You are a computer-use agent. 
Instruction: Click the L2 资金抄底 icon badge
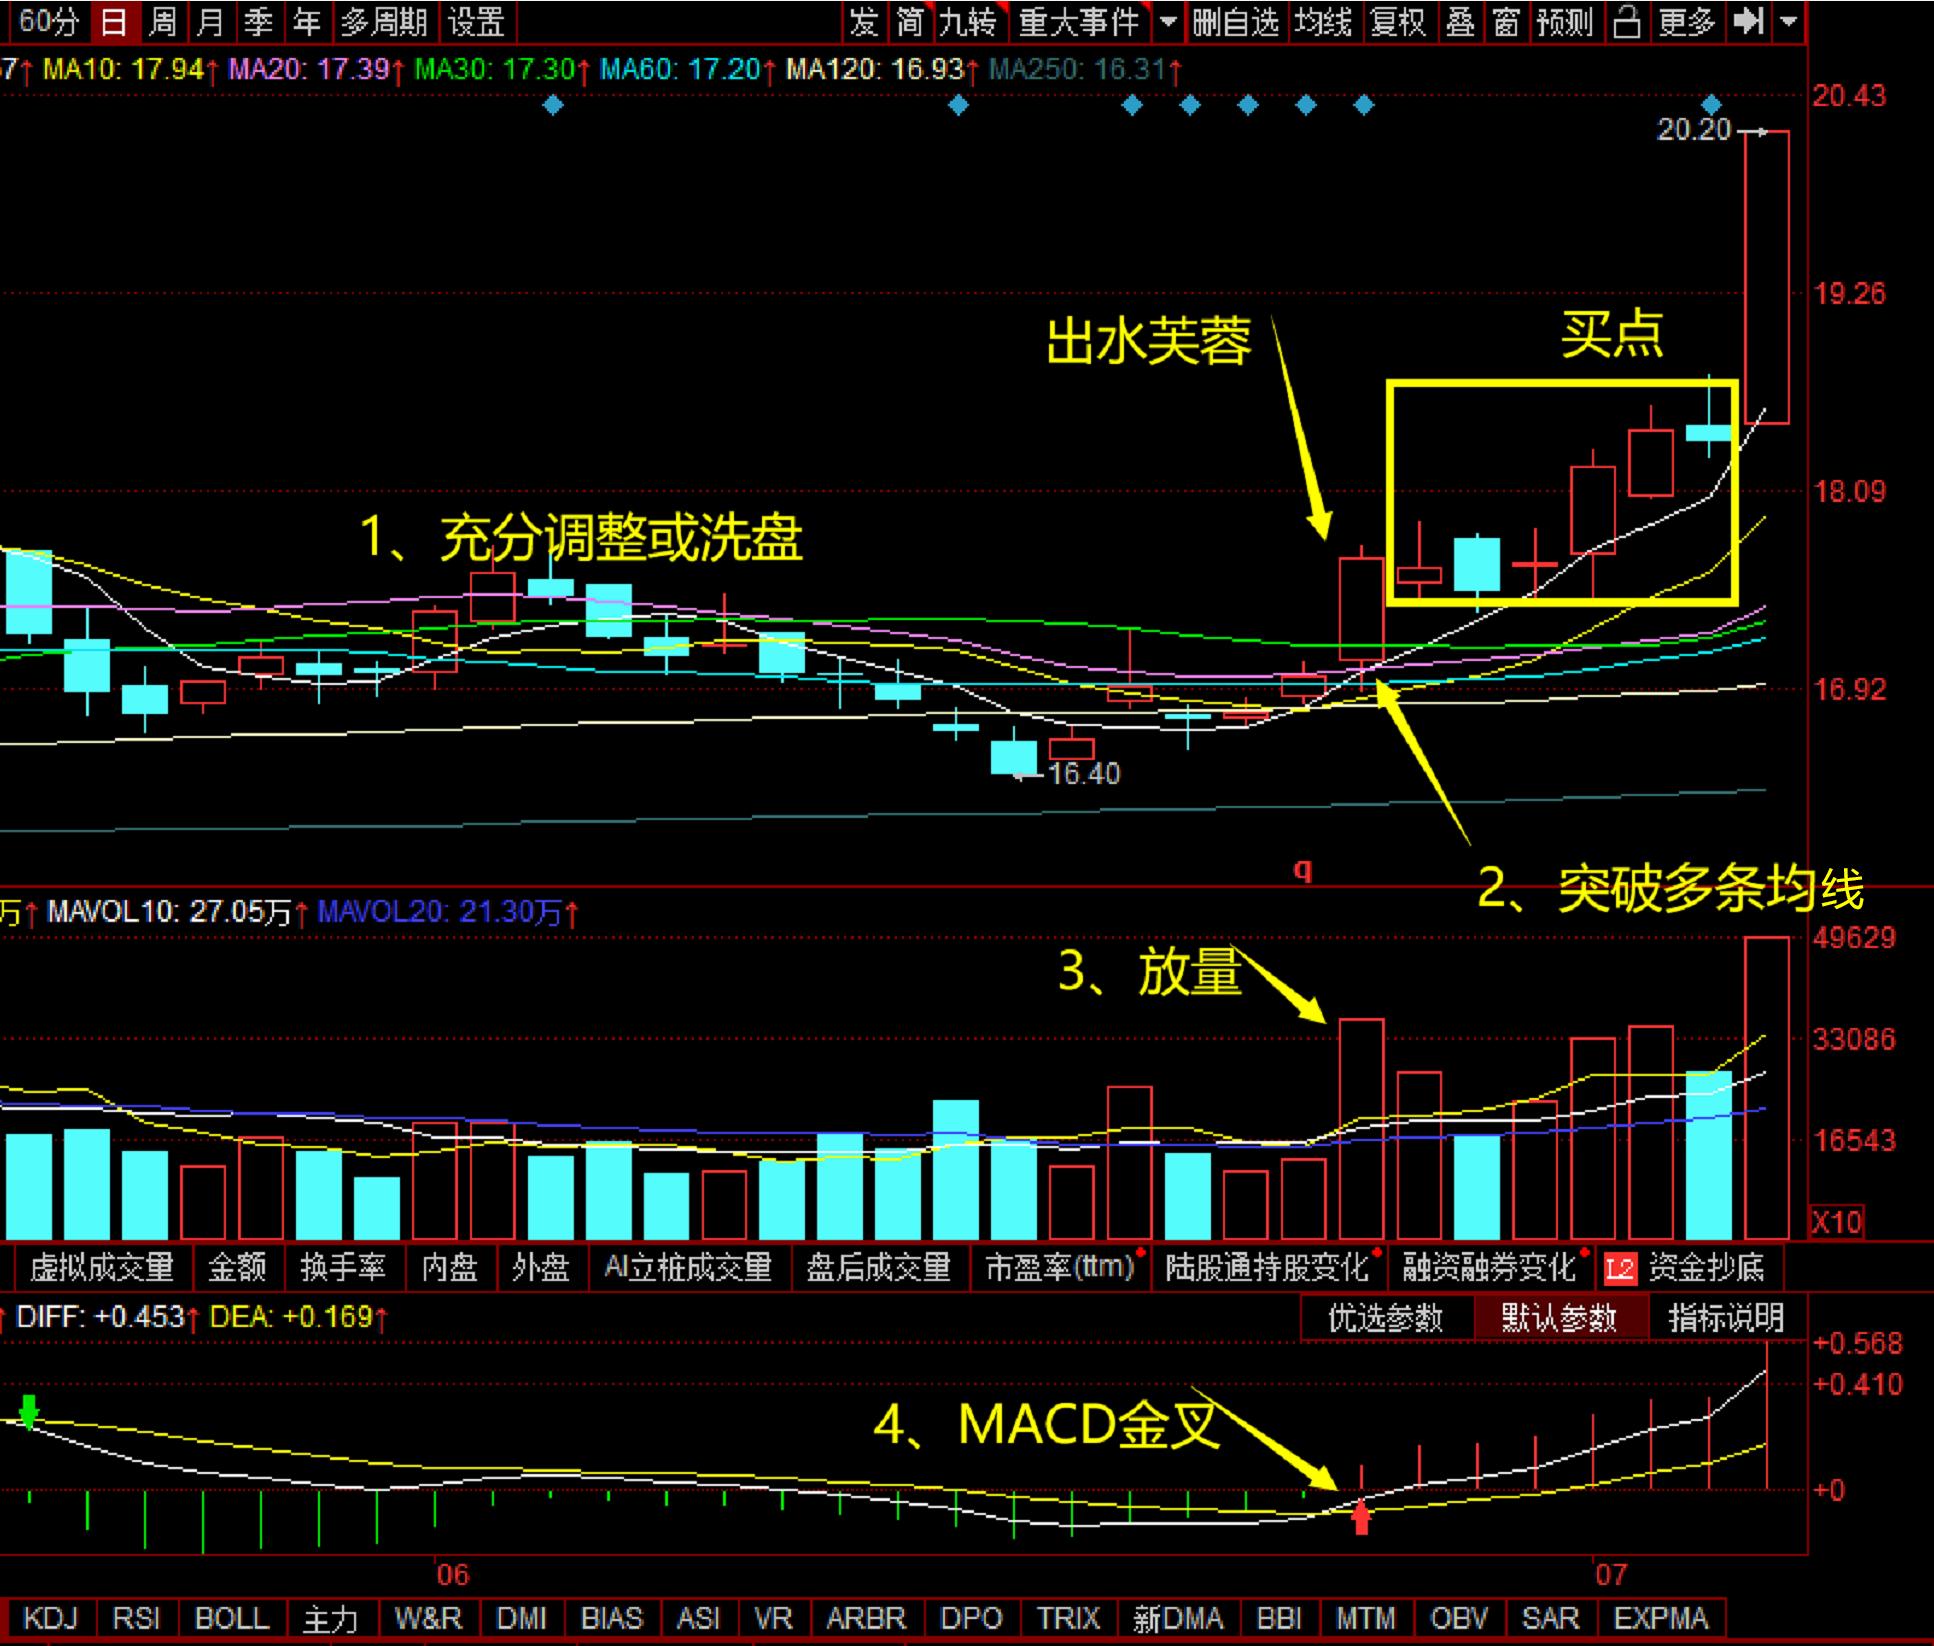pos(1619,1269)
